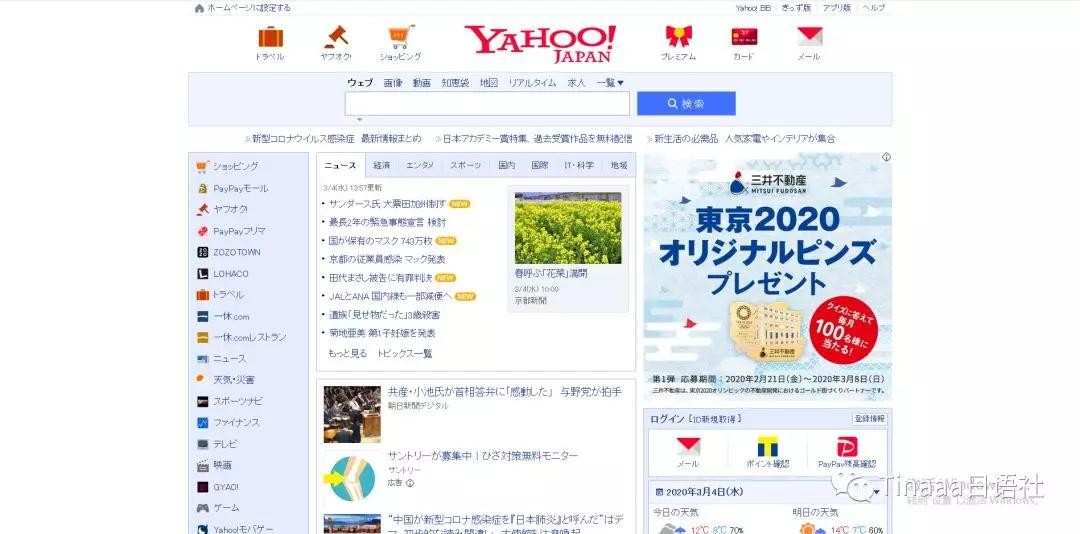This screenshot has height=534, width=1080.
Task: Choose the 画像 search type tab
Action: 393,83
